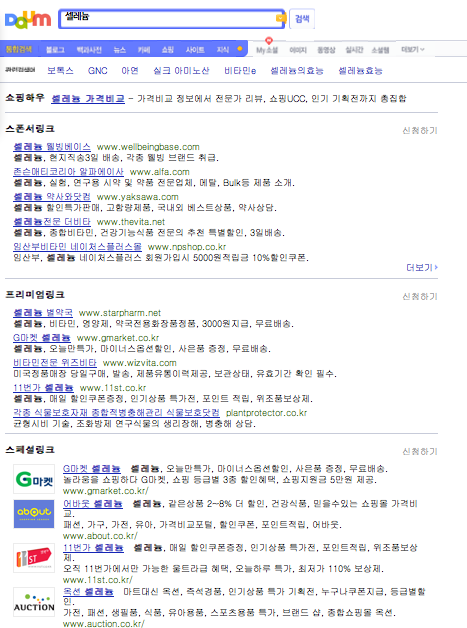Open the 지식 tab
467x628 pixels.
(x=223, y=50)
